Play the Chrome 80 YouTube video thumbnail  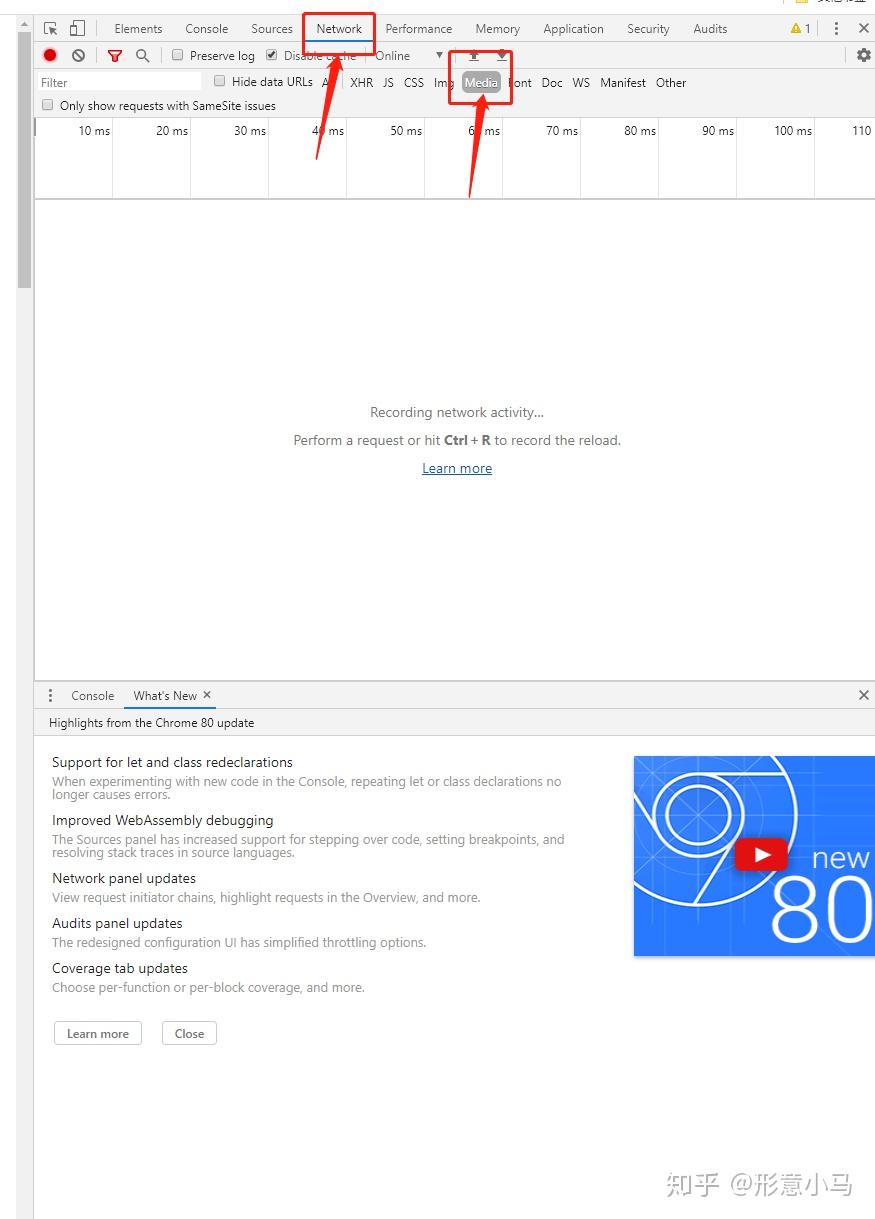tap(763, 855)
